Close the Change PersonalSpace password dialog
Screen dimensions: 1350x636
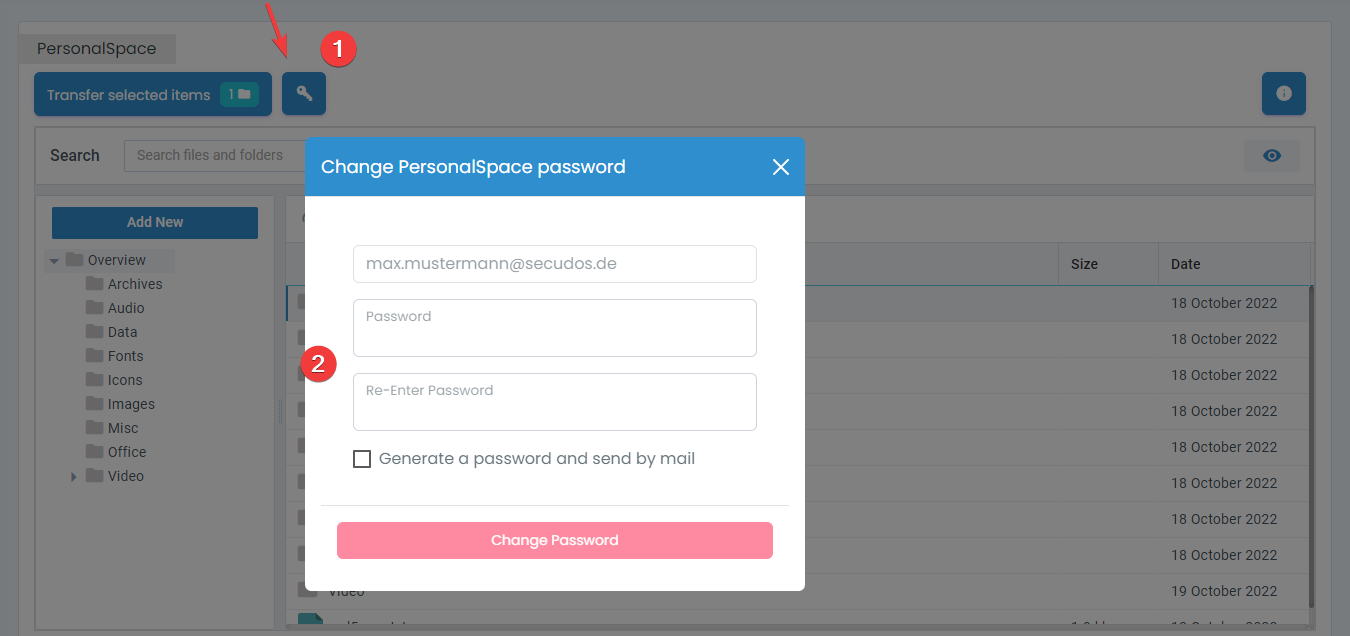pos(781,167)
